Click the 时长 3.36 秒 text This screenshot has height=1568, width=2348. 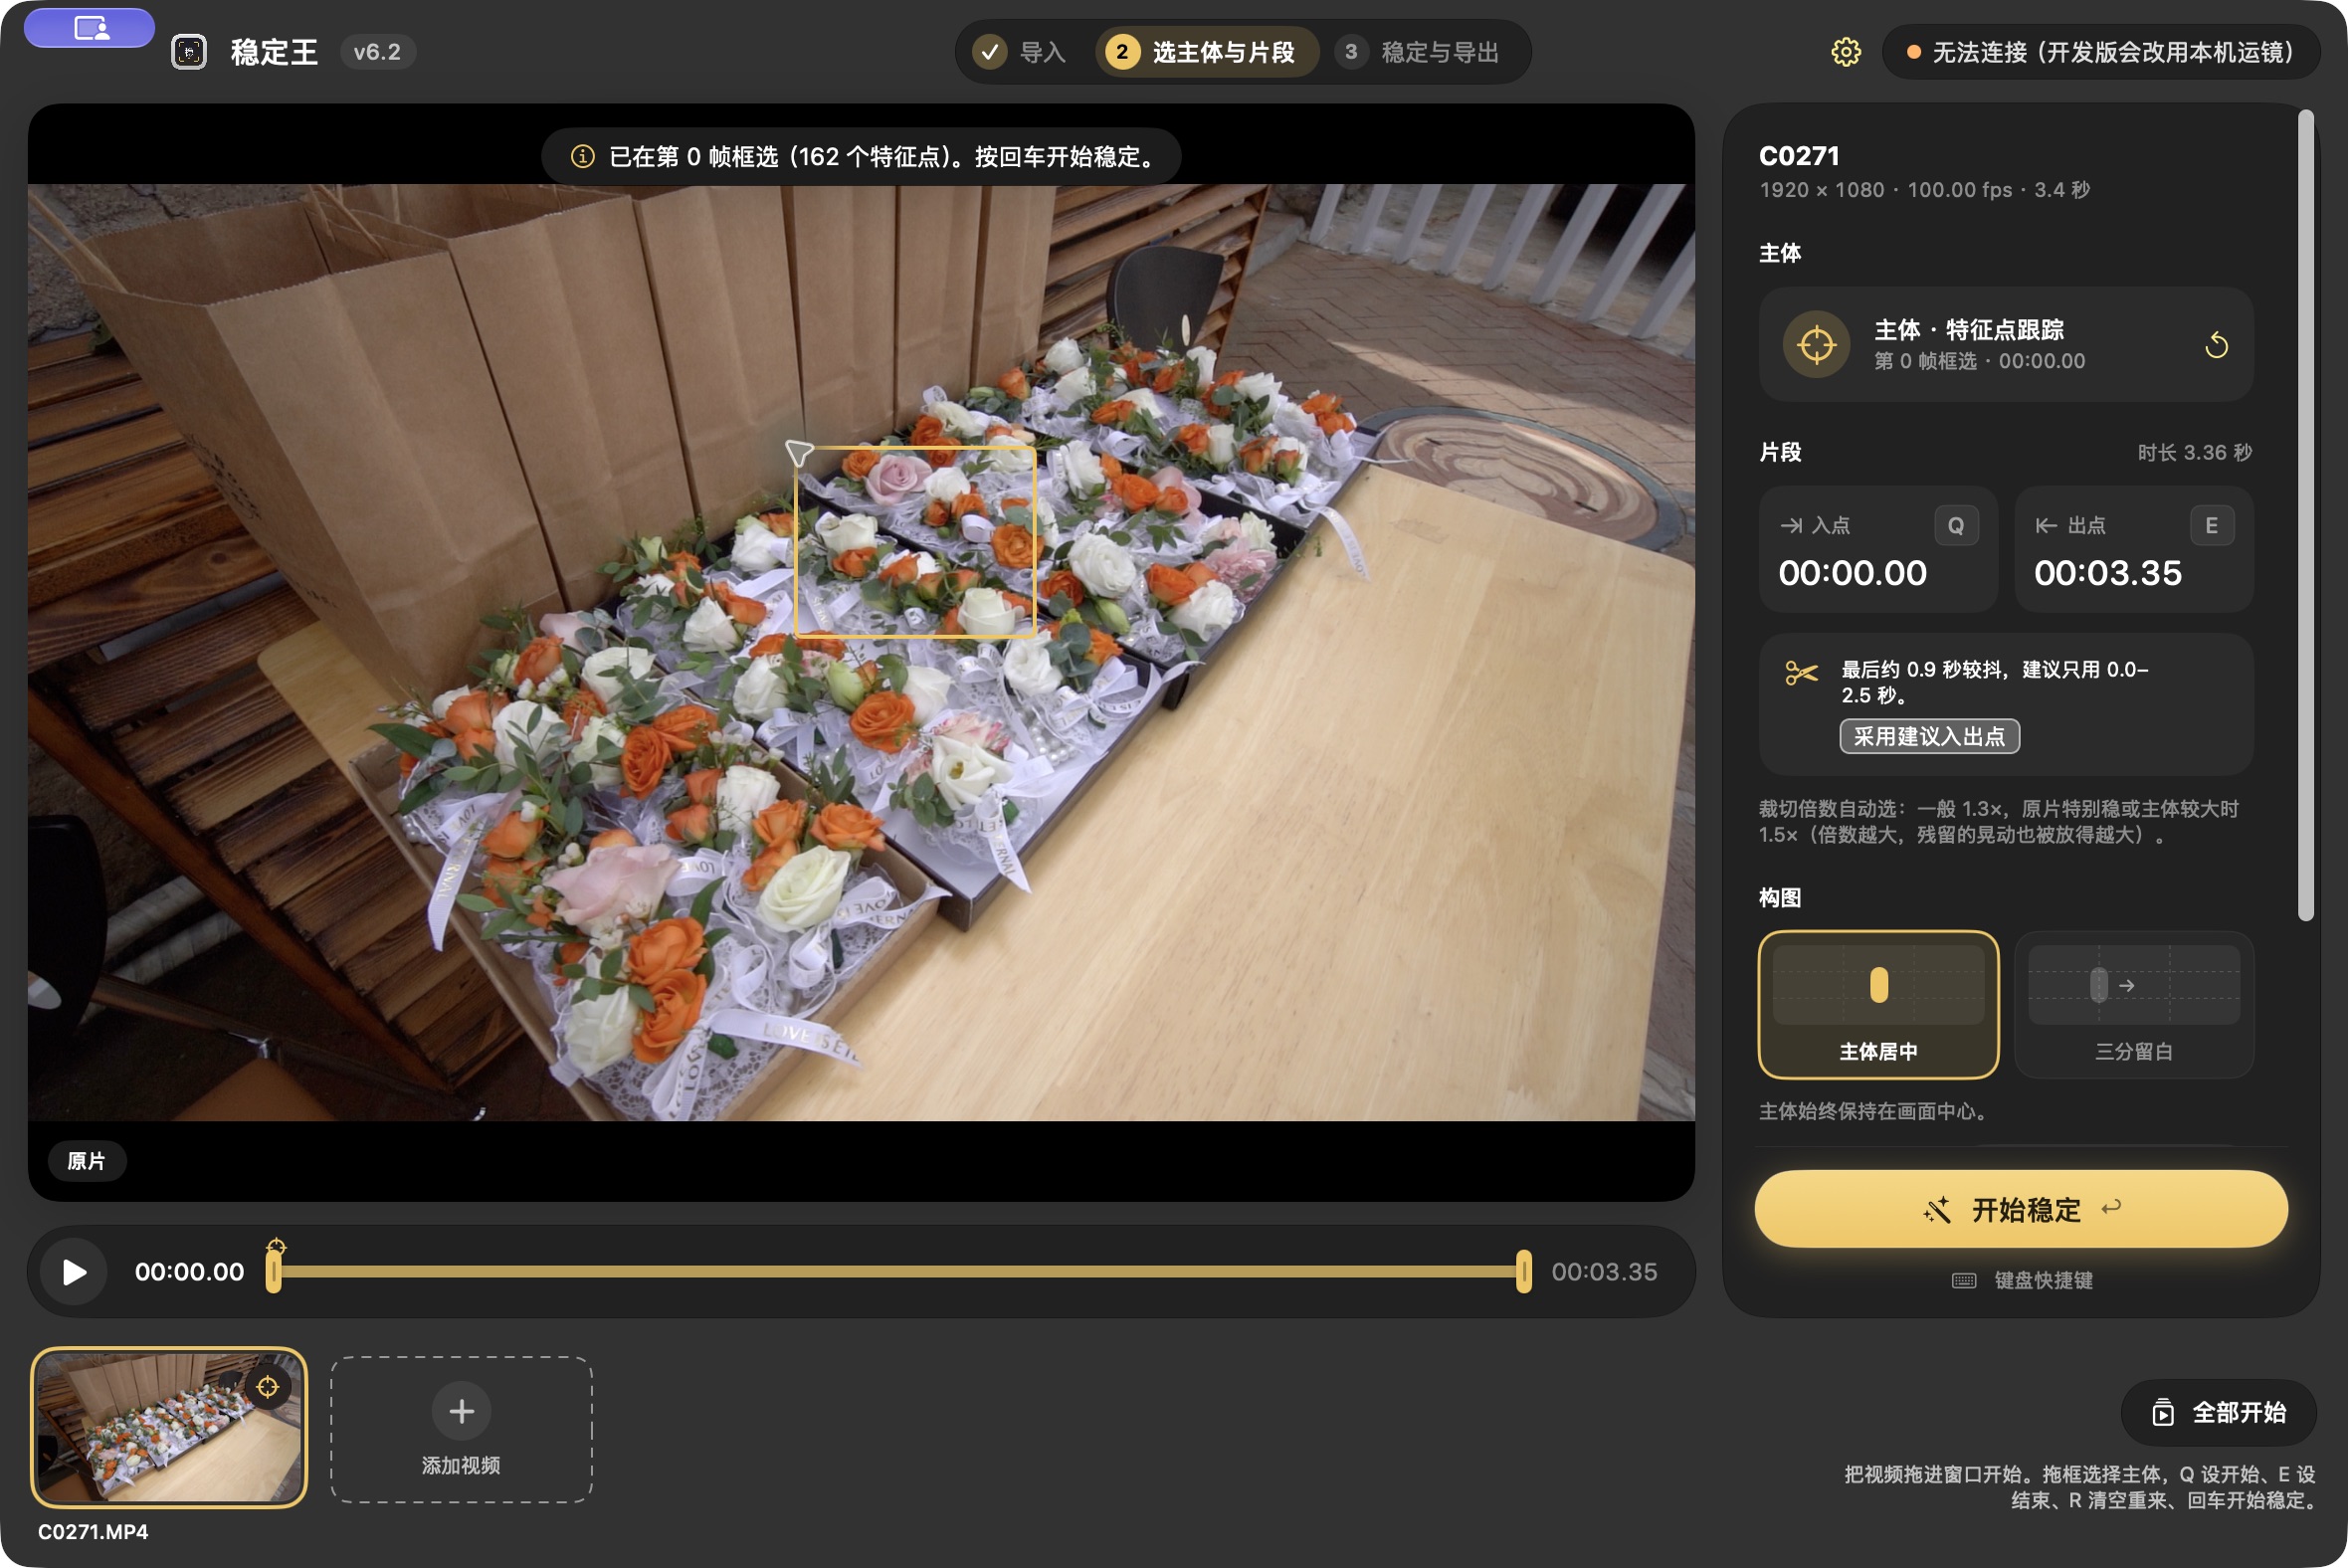pyautogui.click(x=2194, y=453)
